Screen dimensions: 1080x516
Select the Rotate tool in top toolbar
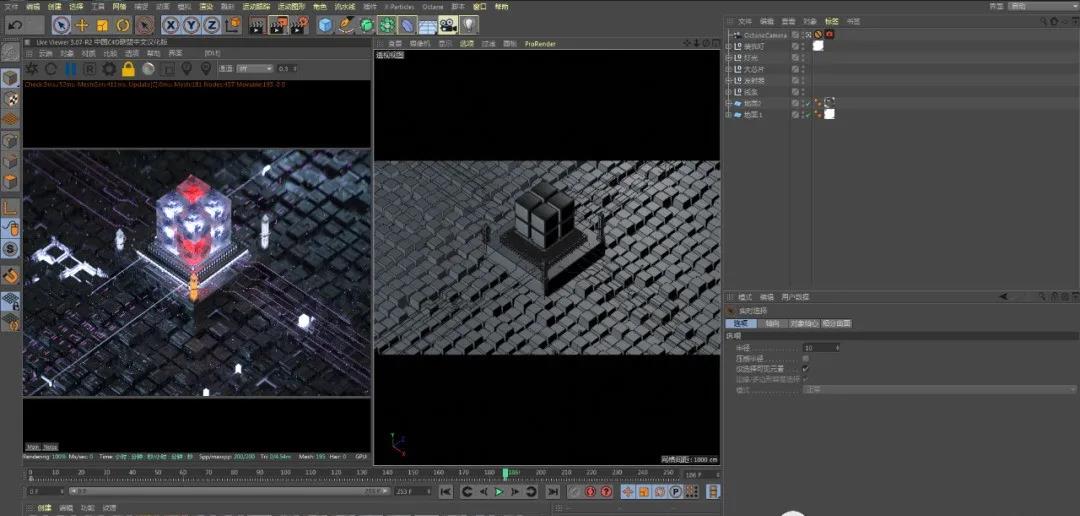[x=123, y=25]
